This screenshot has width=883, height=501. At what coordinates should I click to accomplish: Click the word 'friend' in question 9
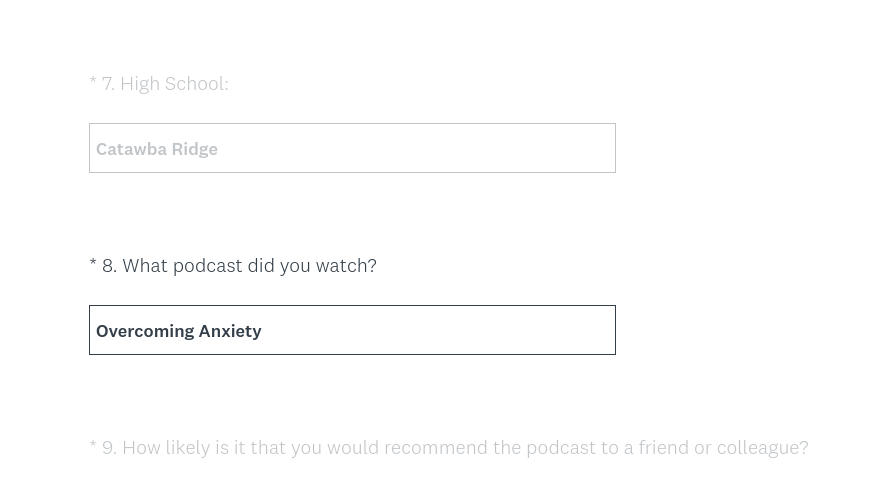[664, 447]
